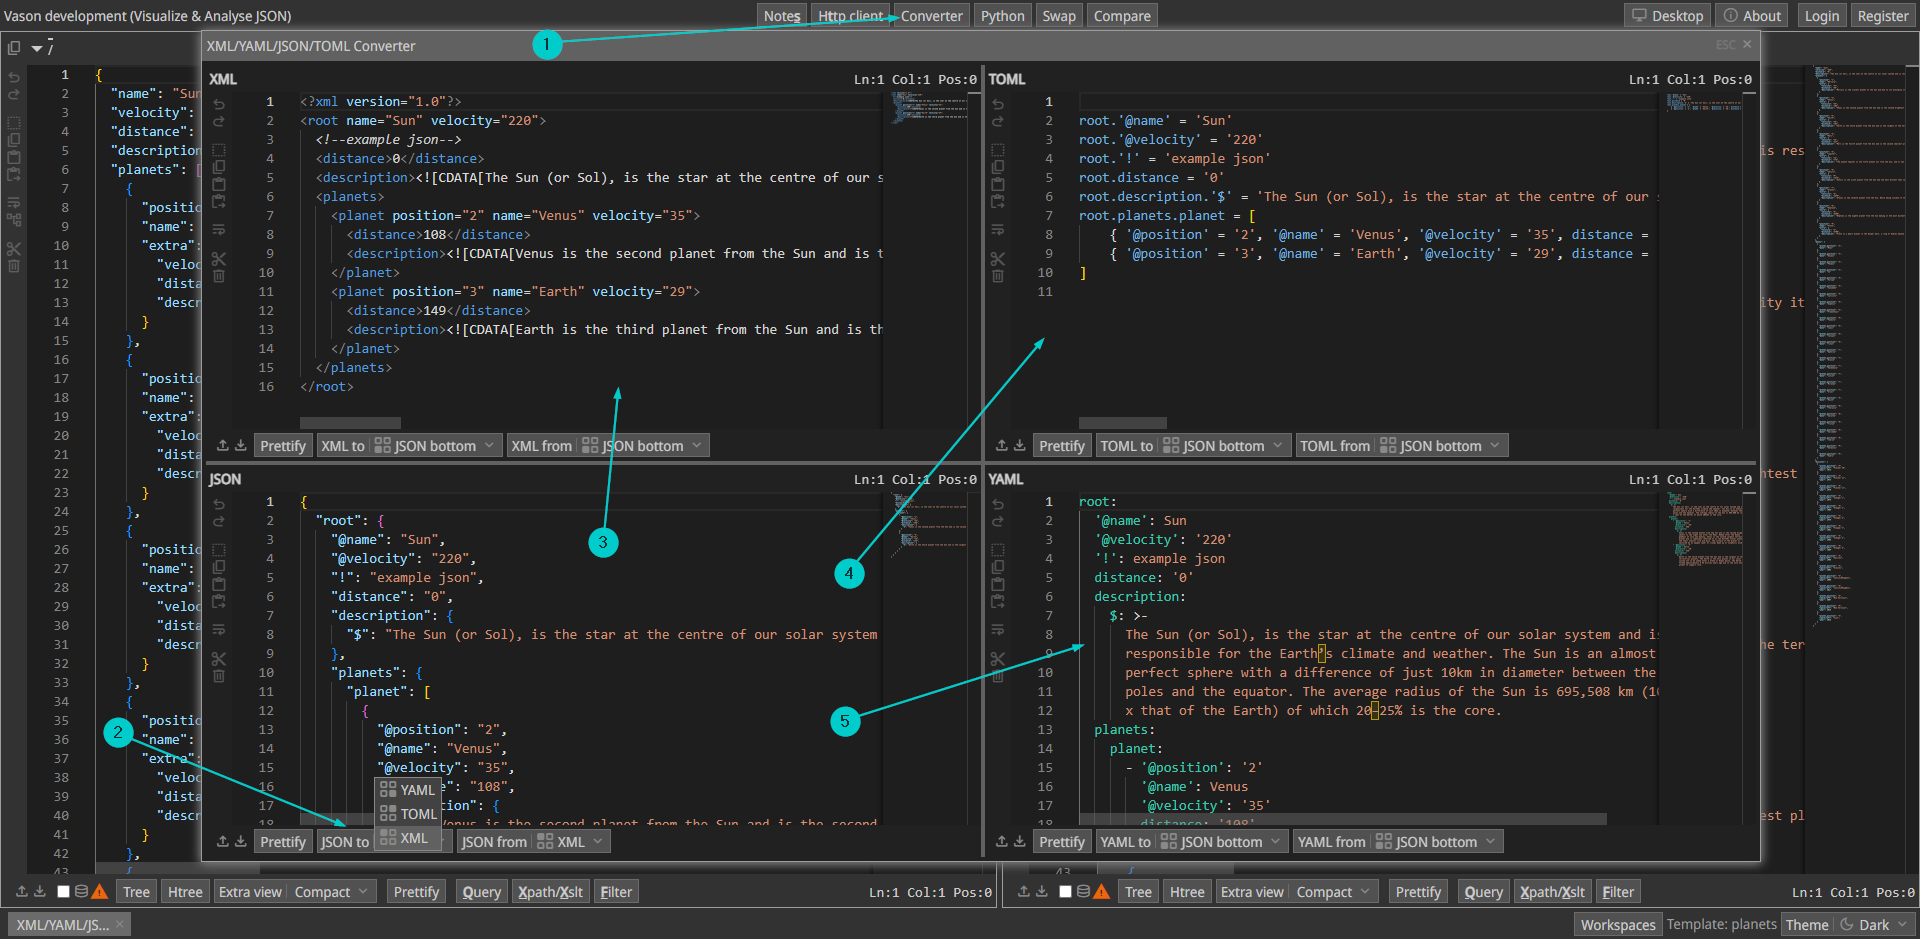Viewport: 1920px width, 939px height.
Task: Click the warning triangle in the status bar
Action: pyautogui.click(x=100, y=891)
